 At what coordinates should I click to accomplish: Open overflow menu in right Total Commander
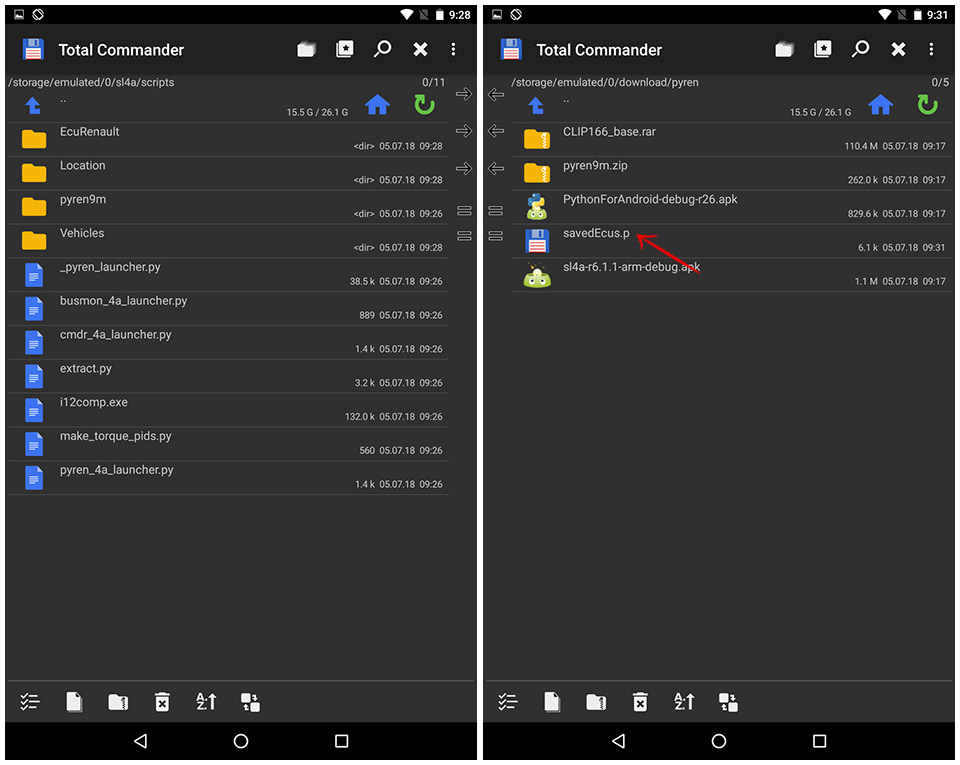[931, 50]
